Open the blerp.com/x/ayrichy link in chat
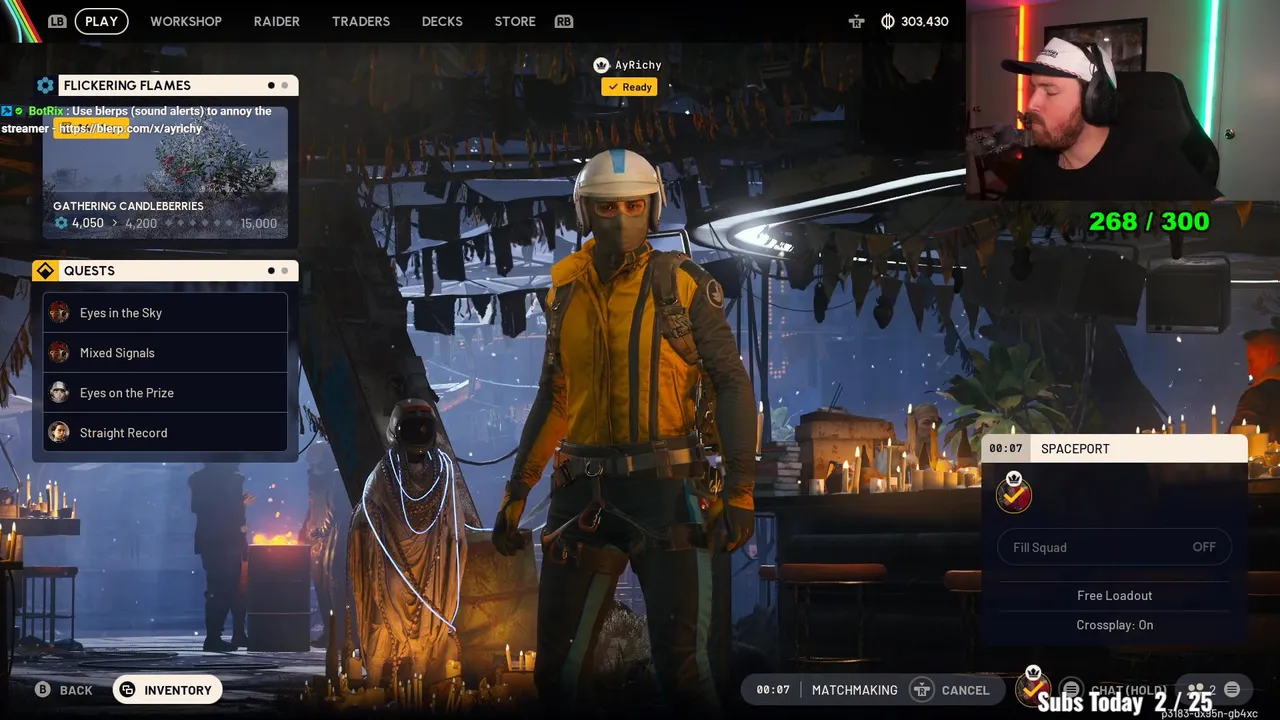 coord(130,128)
